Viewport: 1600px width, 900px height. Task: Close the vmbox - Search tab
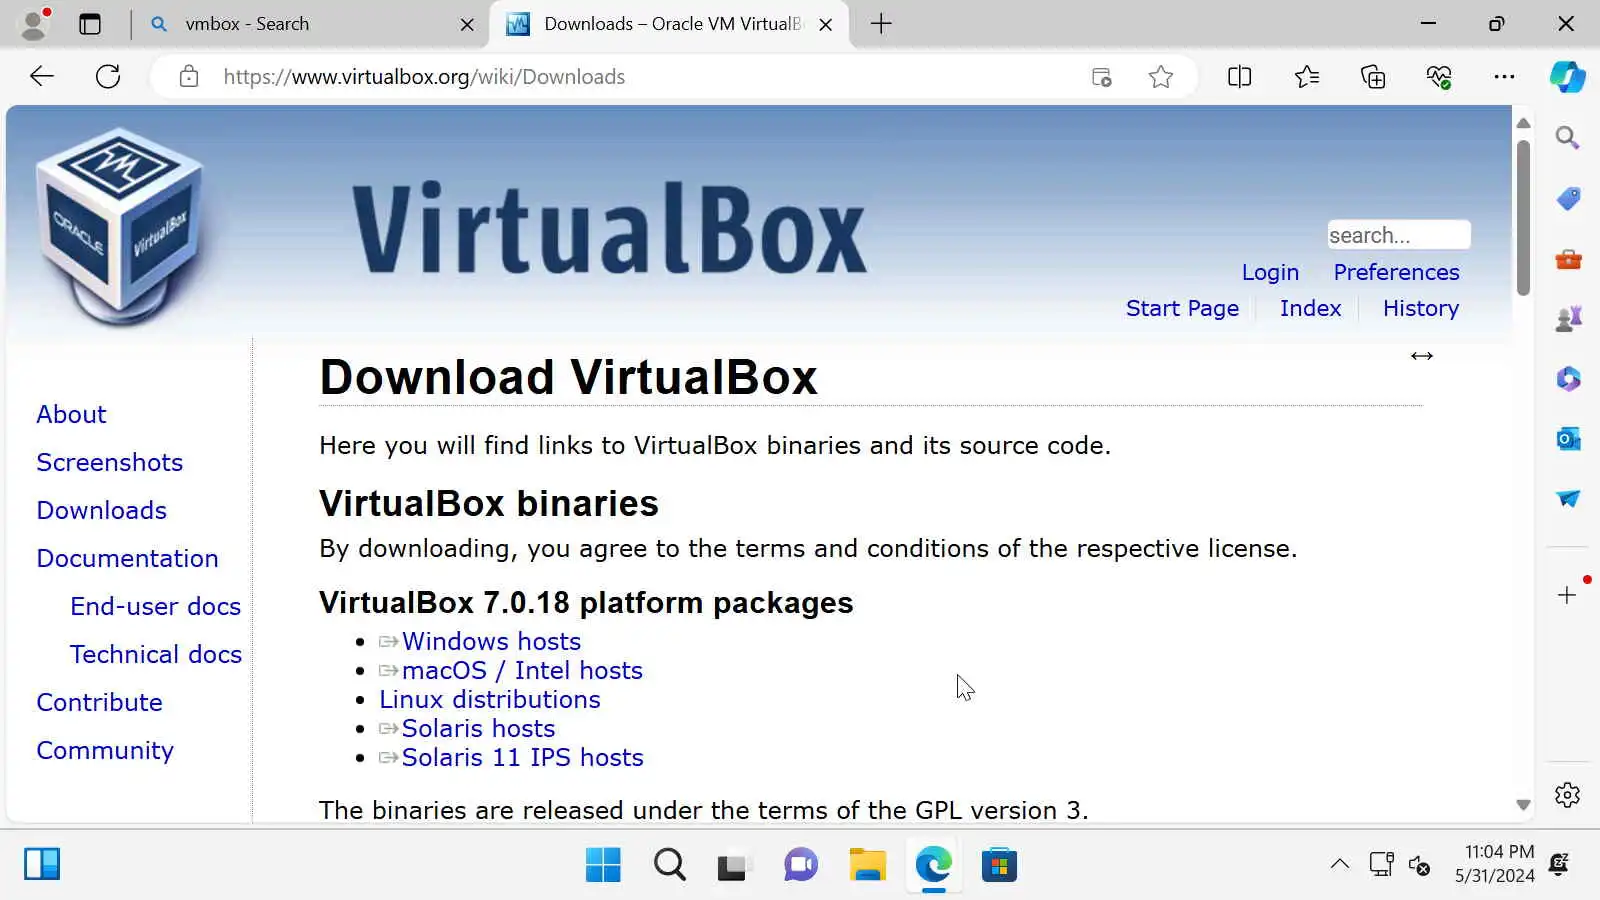pyautogui.click(x=467, y=25)
